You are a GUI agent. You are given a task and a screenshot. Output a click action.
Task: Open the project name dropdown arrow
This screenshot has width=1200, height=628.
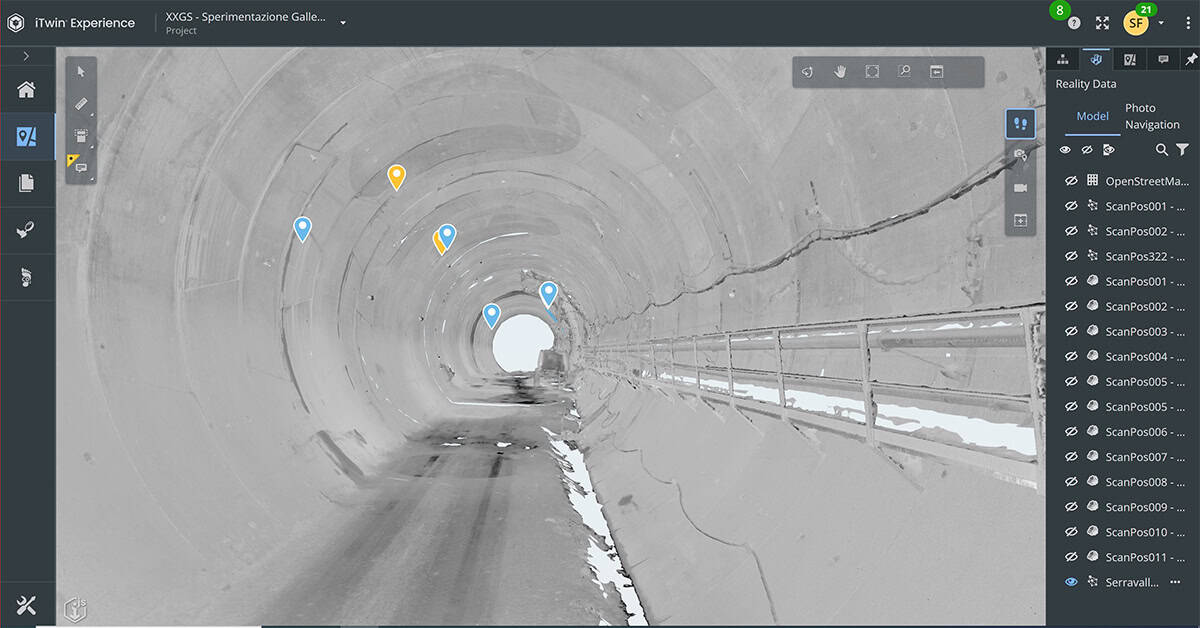pyautogui.click(x=343, y=23)
